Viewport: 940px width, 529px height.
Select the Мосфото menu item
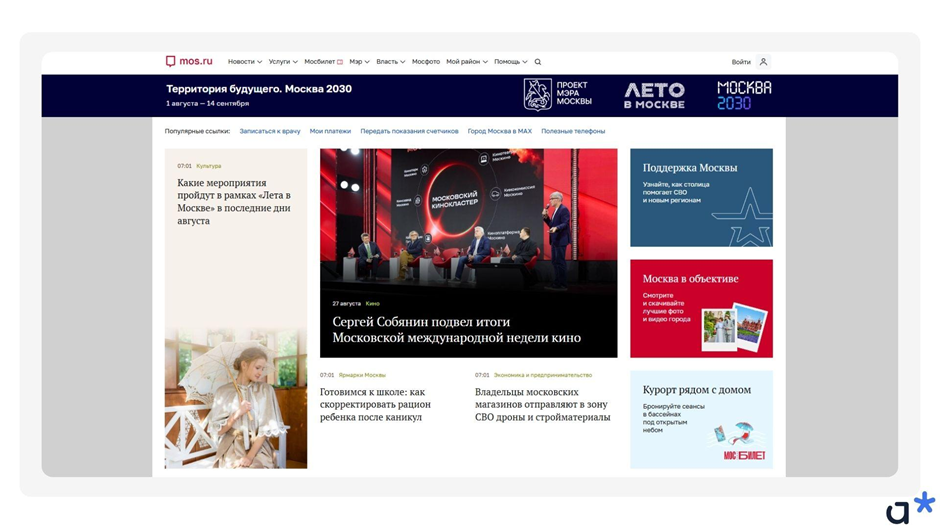426,62
